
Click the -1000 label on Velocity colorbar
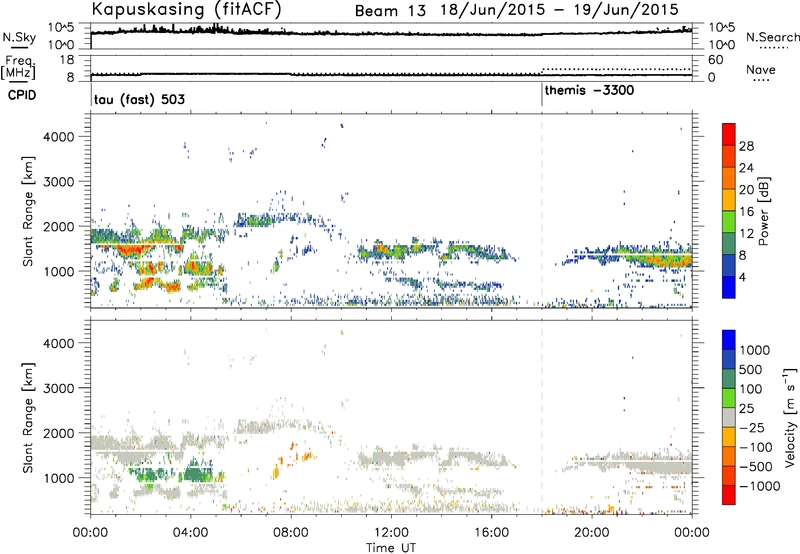[x=759, y=486]
